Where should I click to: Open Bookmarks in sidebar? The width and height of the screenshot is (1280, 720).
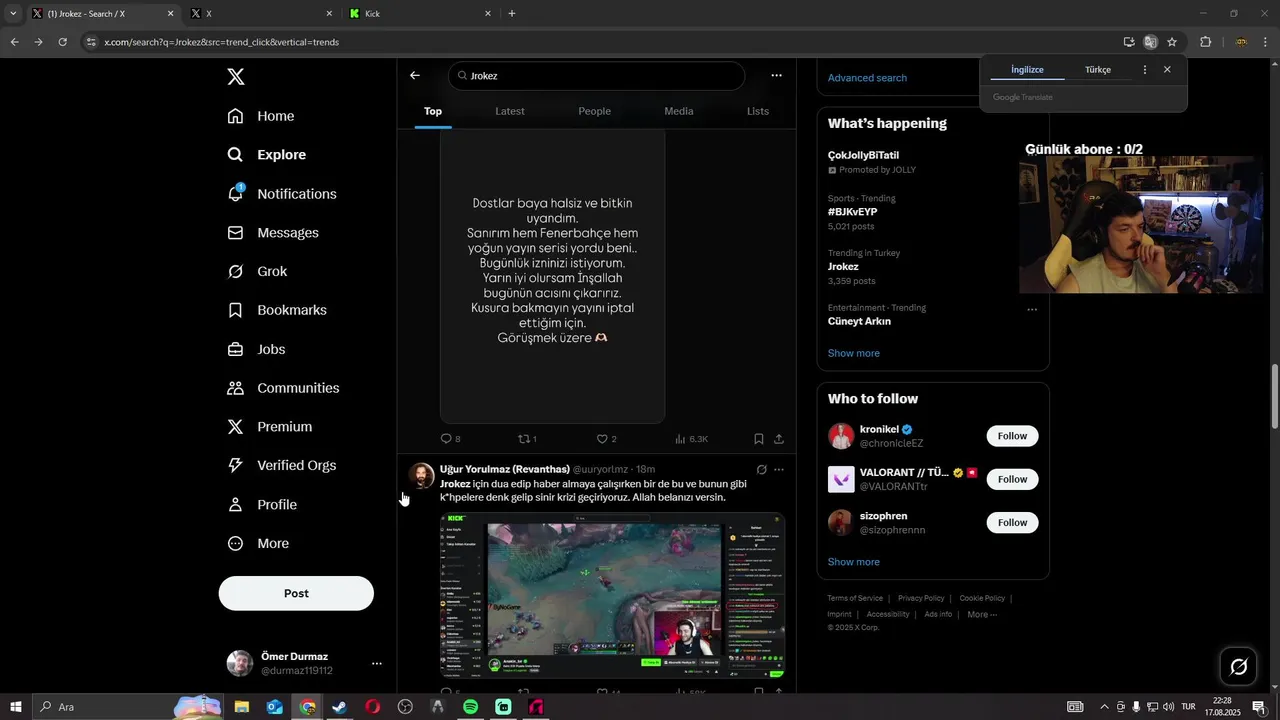[x=277, y=310]
